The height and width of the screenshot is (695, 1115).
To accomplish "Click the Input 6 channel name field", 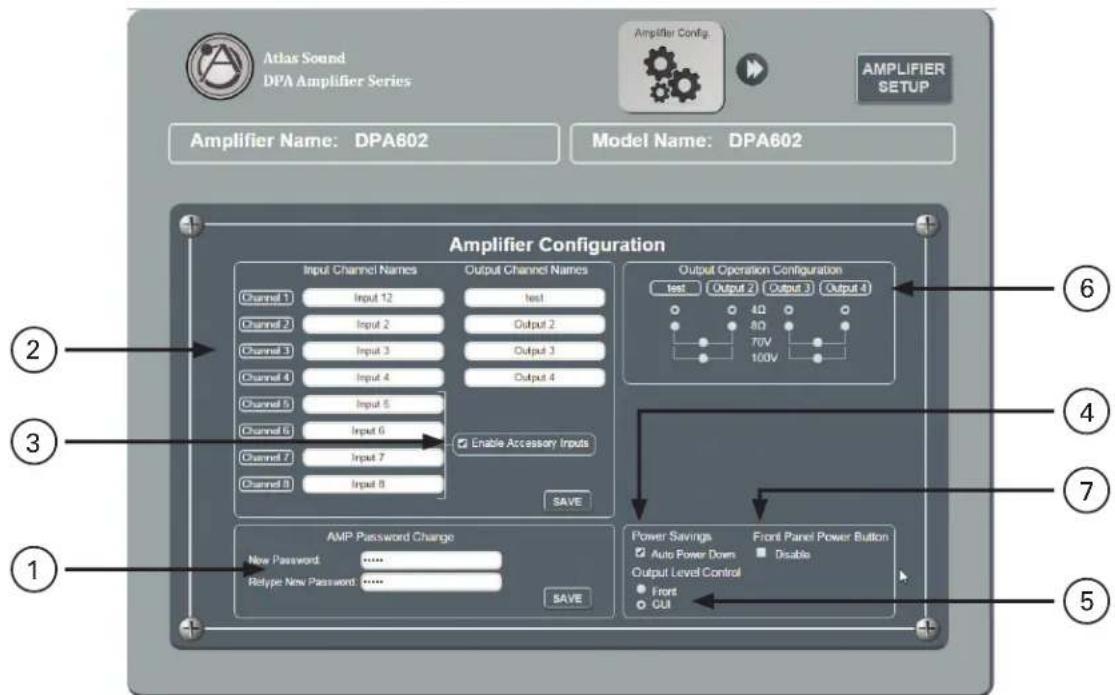I will 373,431.
